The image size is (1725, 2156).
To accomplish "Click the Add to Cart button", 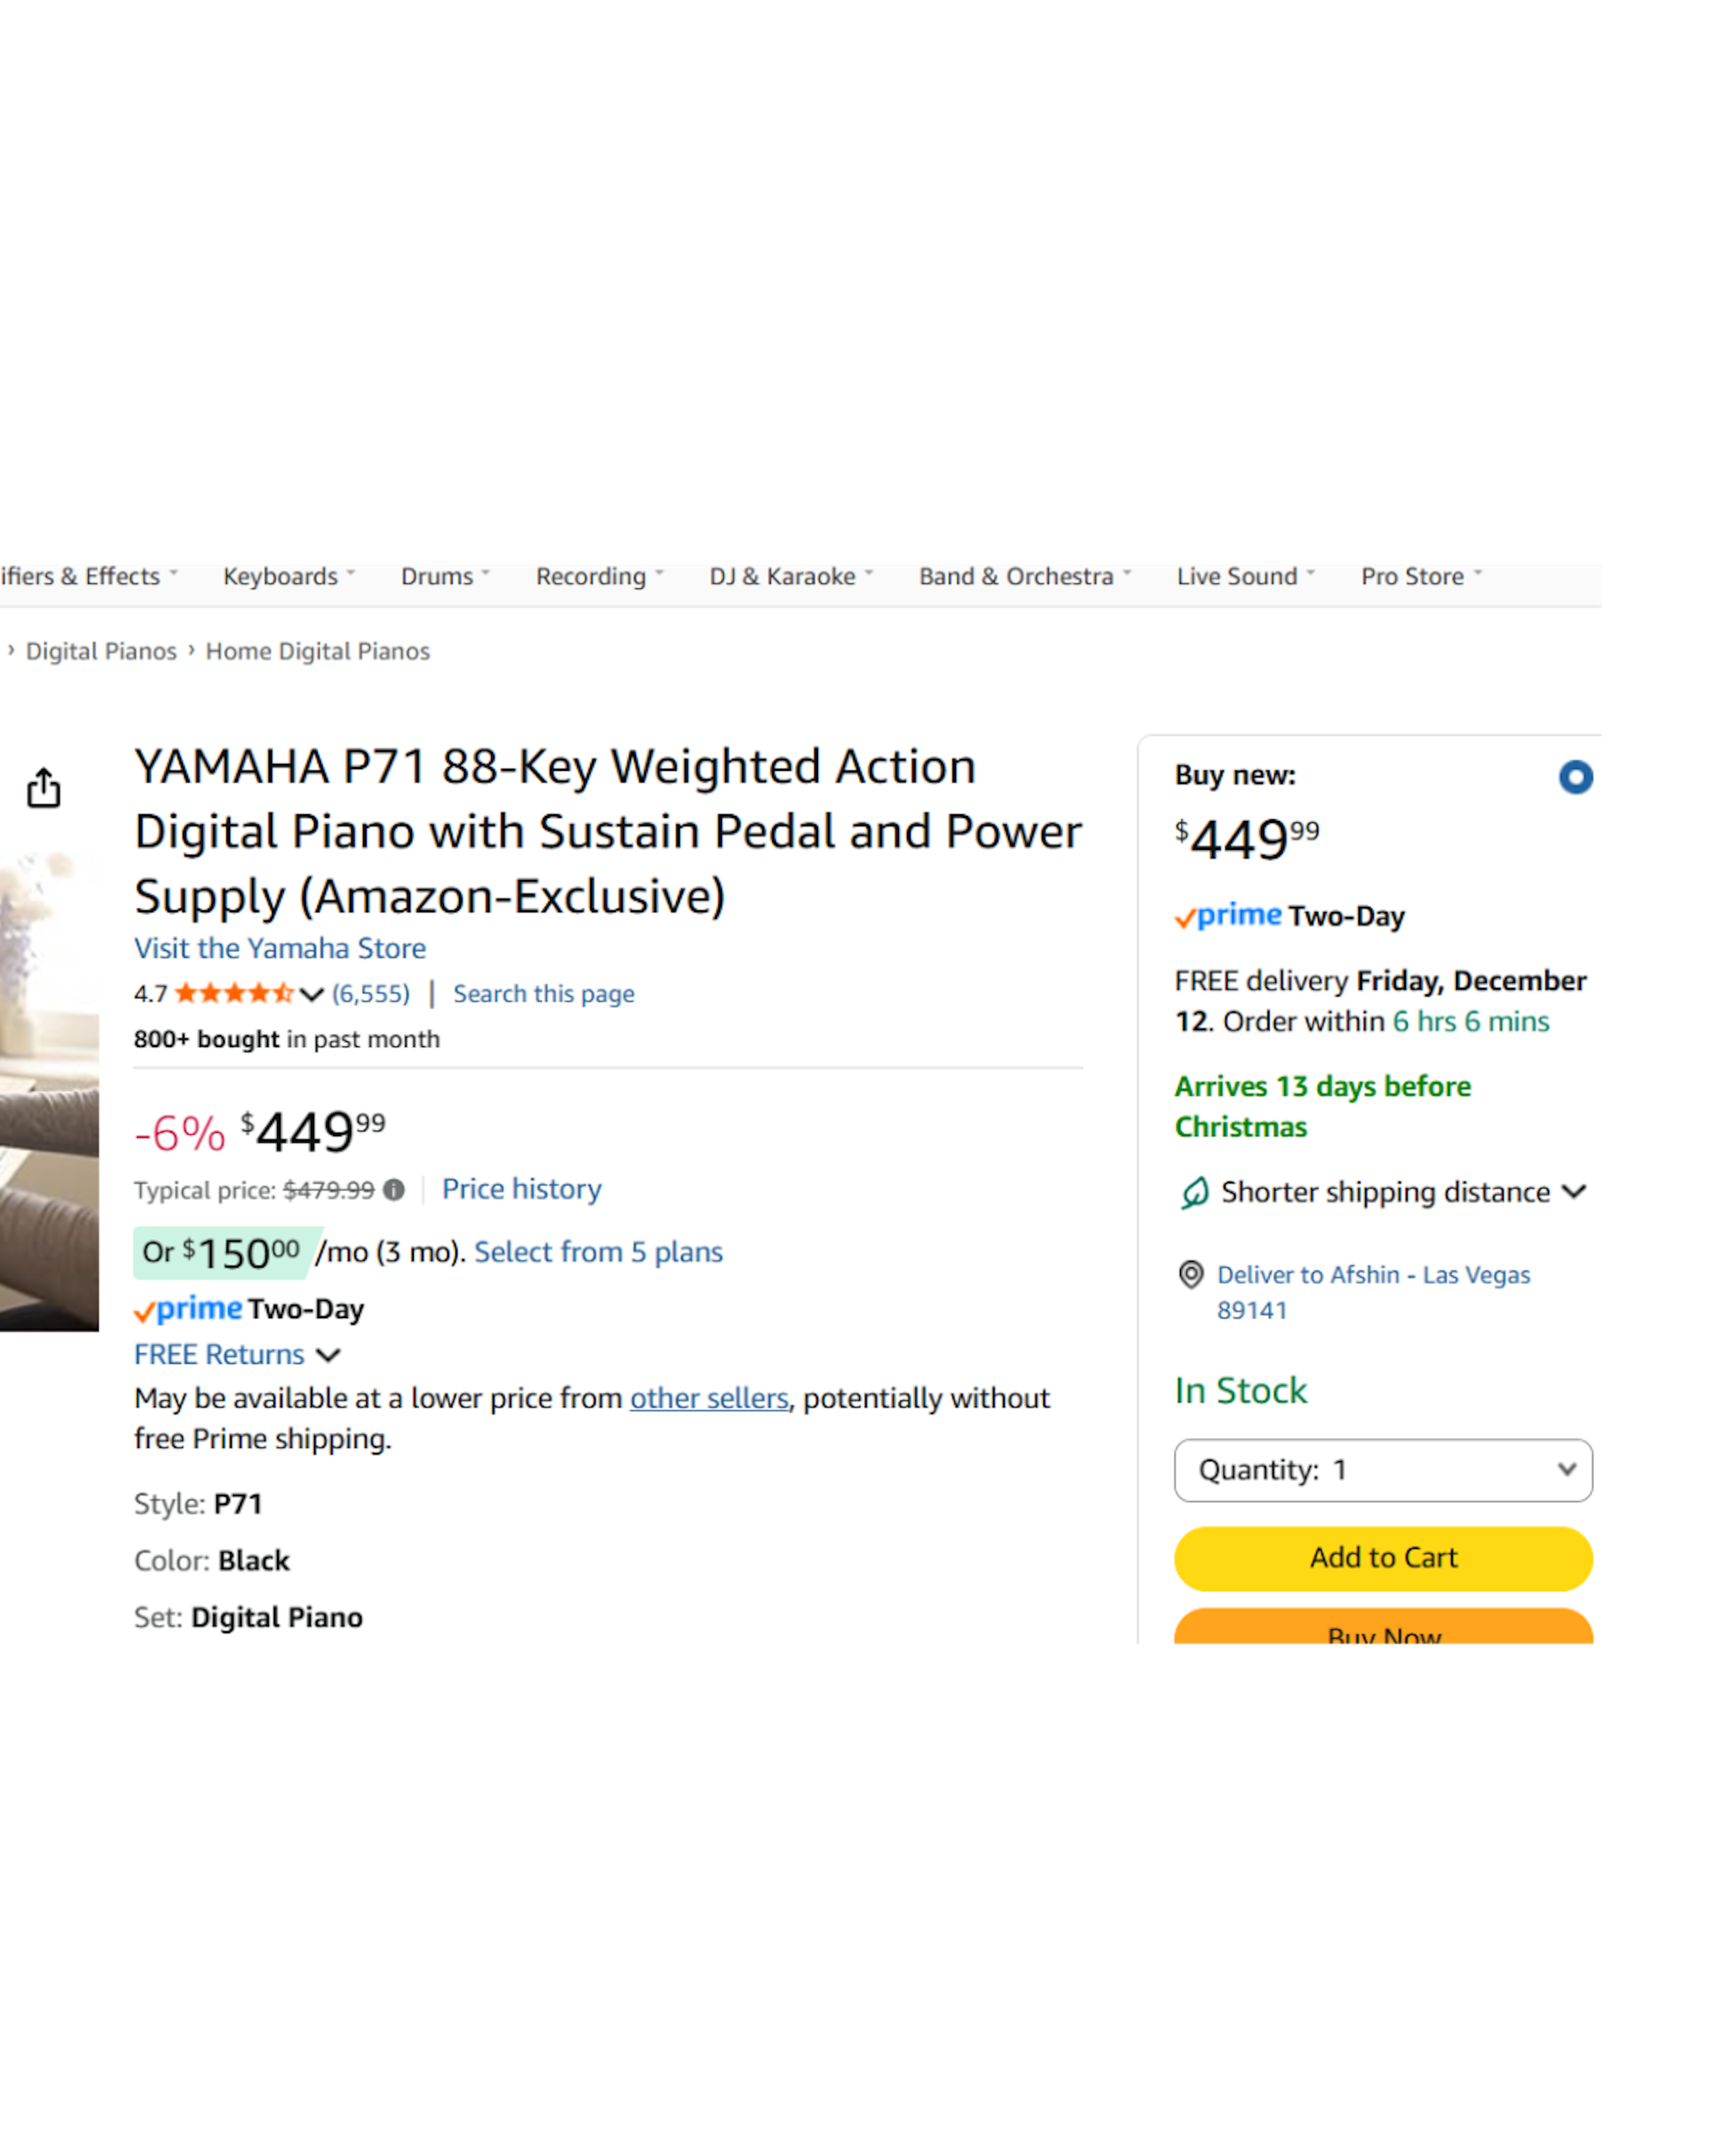I will (x=1383, y=1558).
